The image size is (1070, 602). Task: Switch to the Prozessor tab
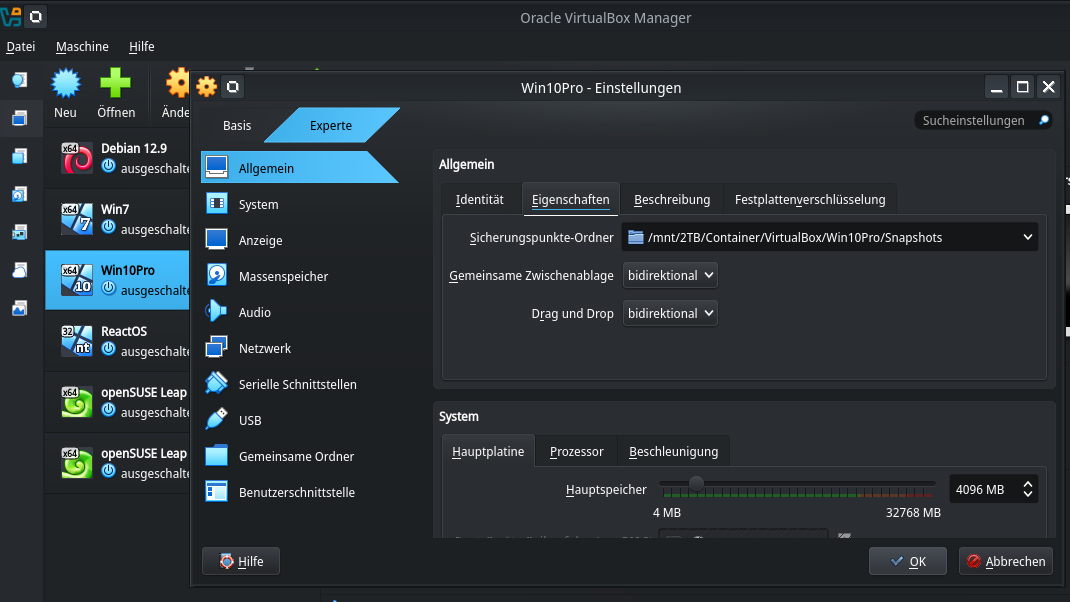tap(576, 451)
